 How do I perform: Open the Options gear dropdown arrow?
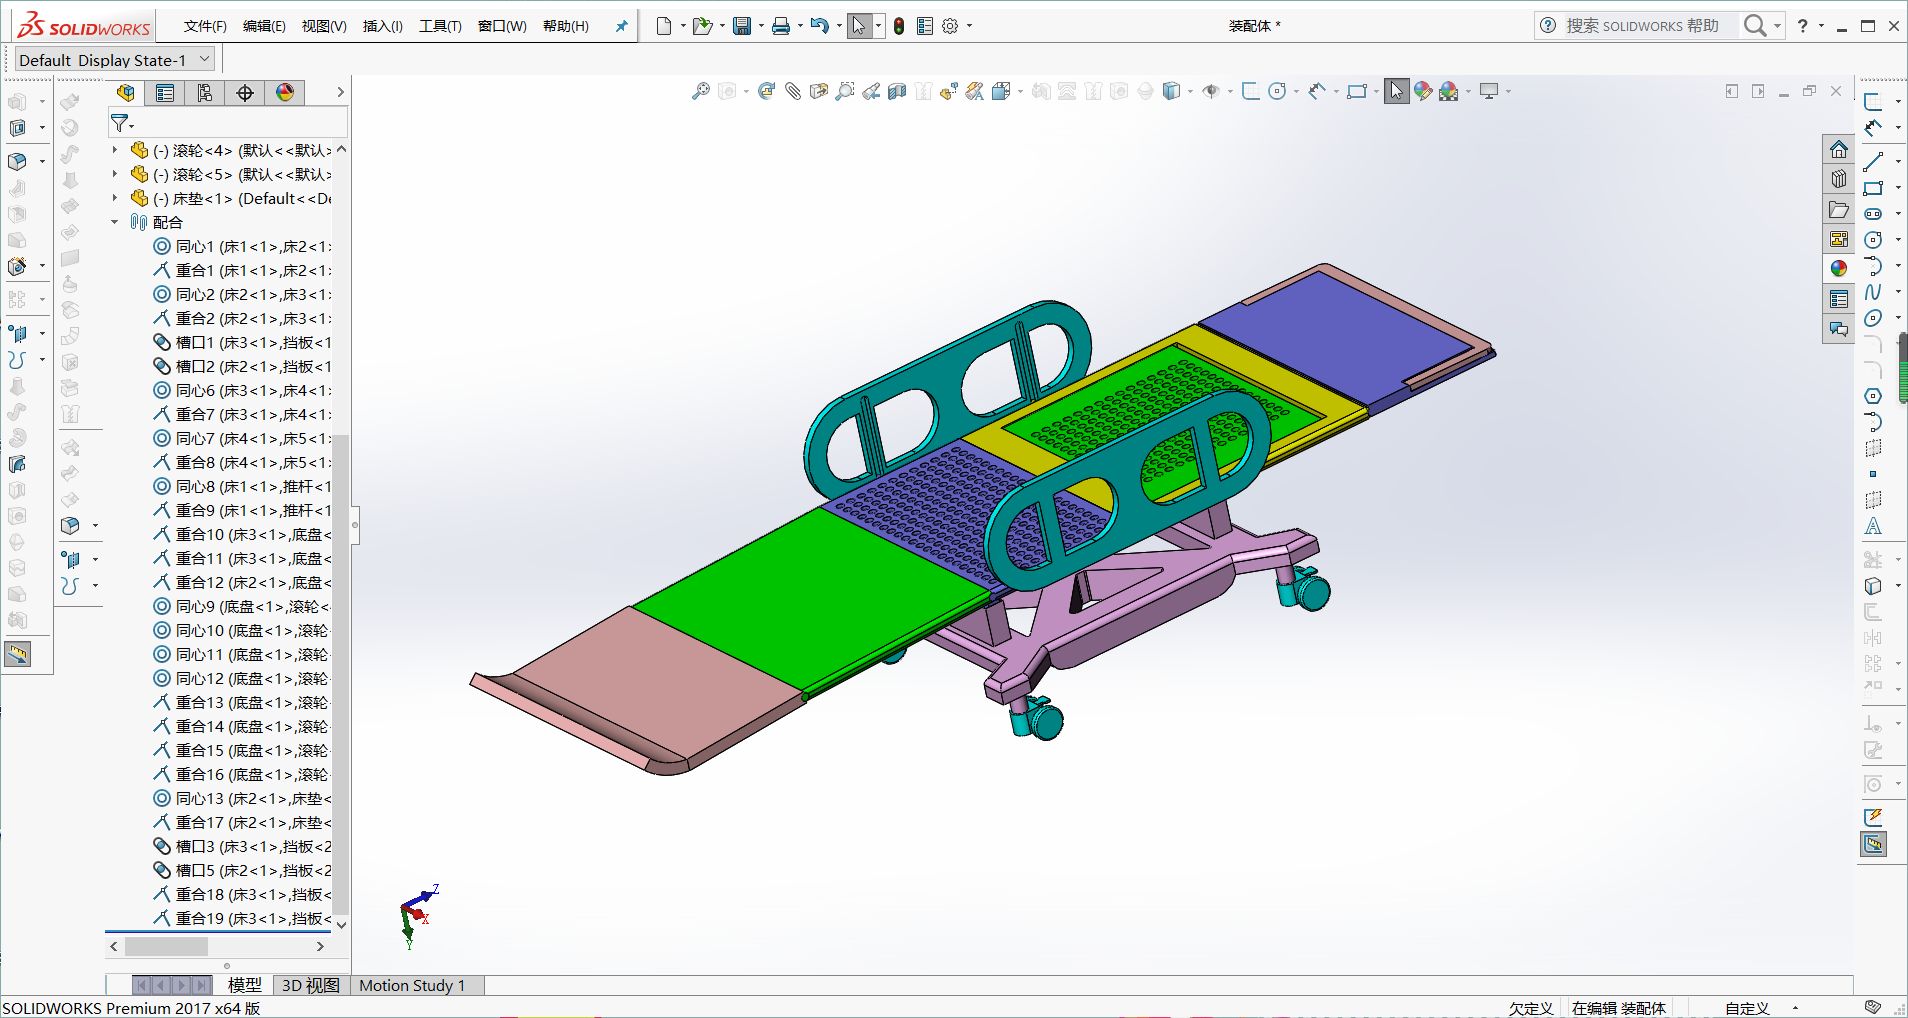tap(969, 26)
